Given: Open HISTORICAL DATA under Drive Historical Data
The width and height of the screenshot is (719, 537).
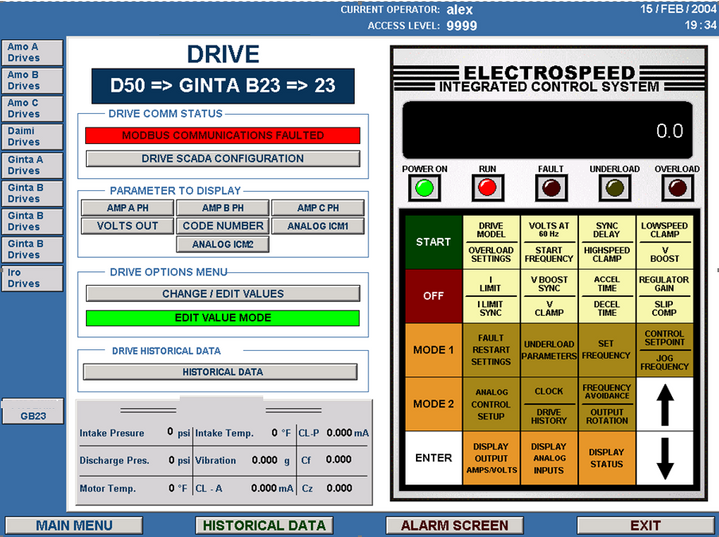Looking at the screenshot, I should coord(220,372).
